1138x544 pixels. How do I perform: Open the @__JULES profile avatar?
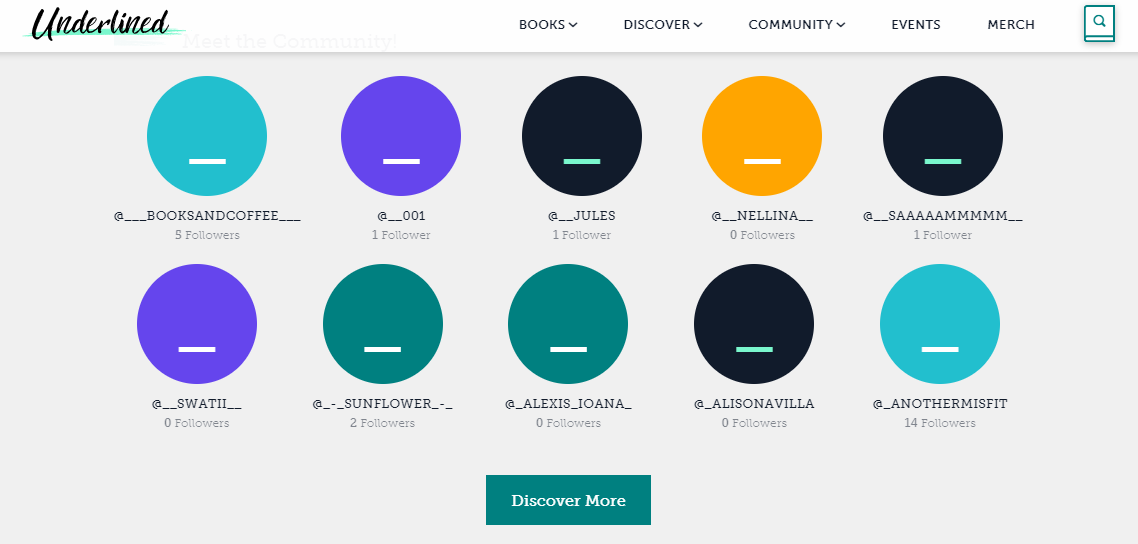tap(582, 136)
